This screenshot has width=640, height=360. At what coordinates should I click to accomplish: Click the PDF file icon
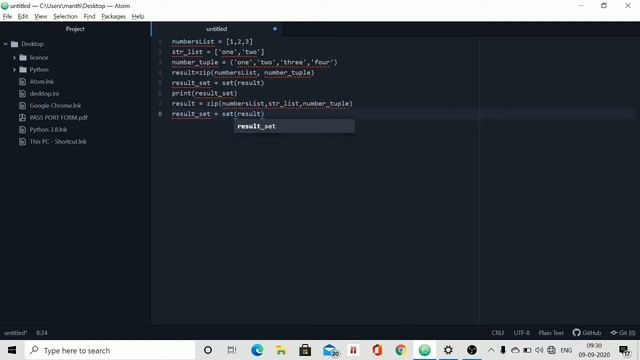coord(22,118)
